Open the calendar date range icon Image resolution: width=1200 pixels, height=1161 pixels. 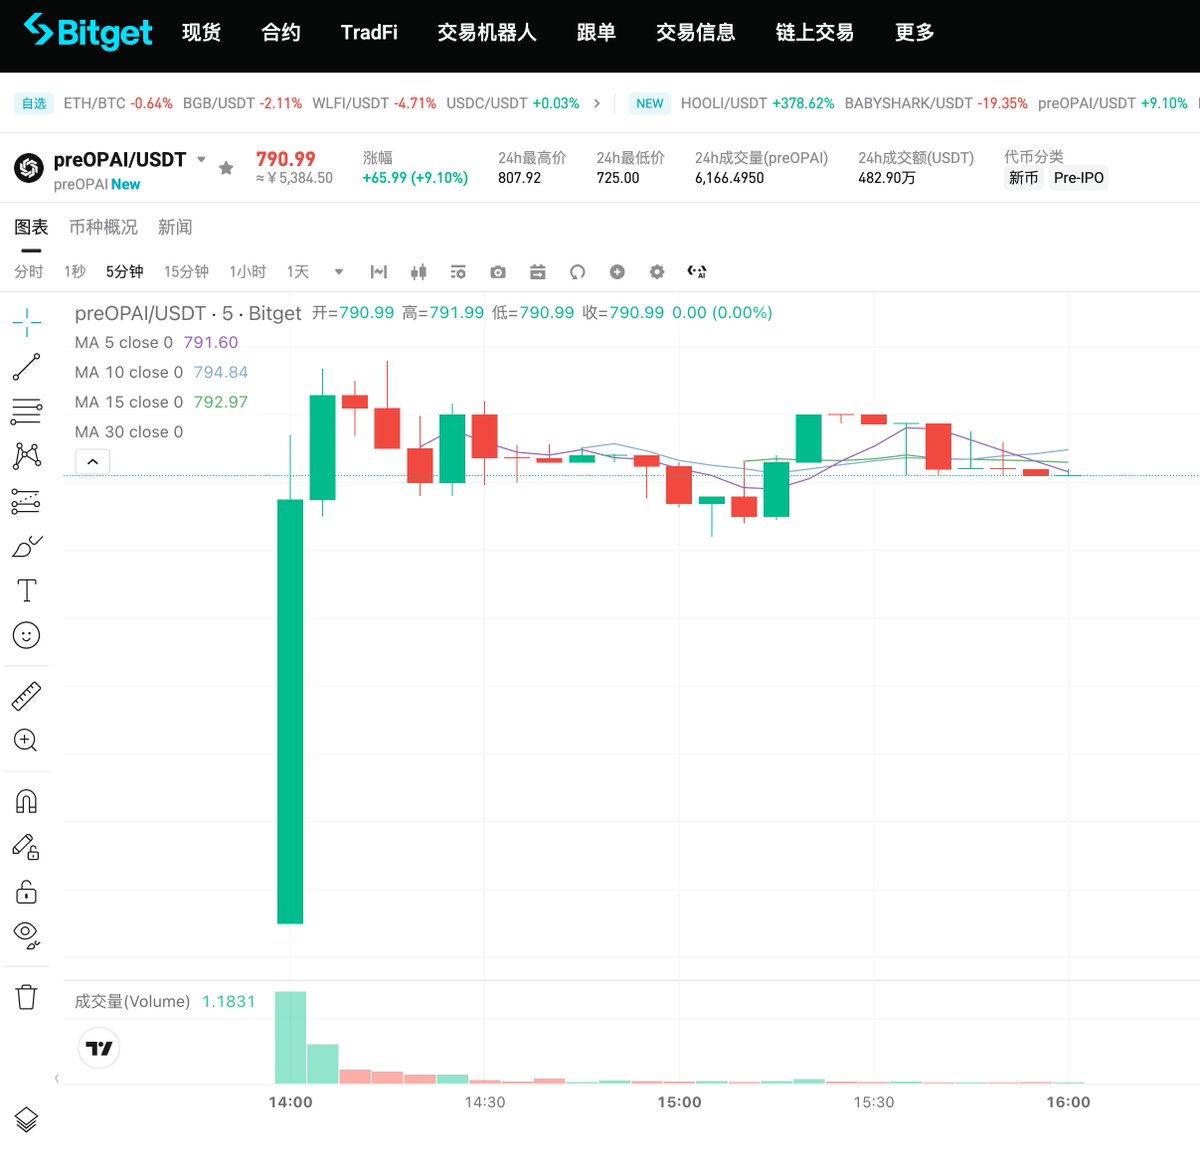(x=538, y=272)
